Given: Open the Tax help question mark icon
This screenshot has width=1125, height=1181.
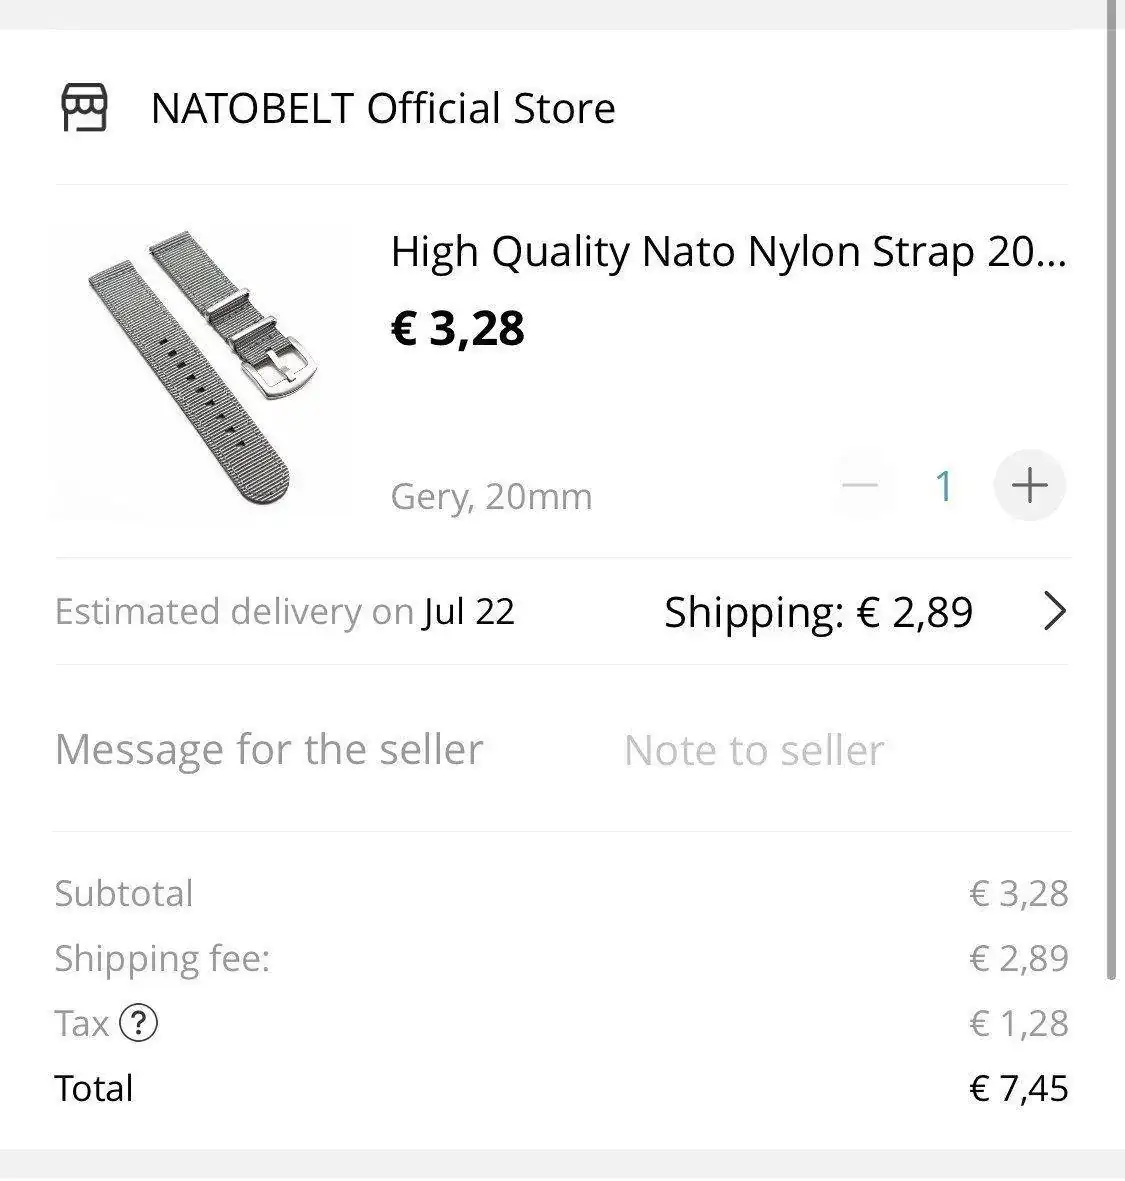Looking at the screenshot, I should pyautogui.click(x=139, y=1023).
